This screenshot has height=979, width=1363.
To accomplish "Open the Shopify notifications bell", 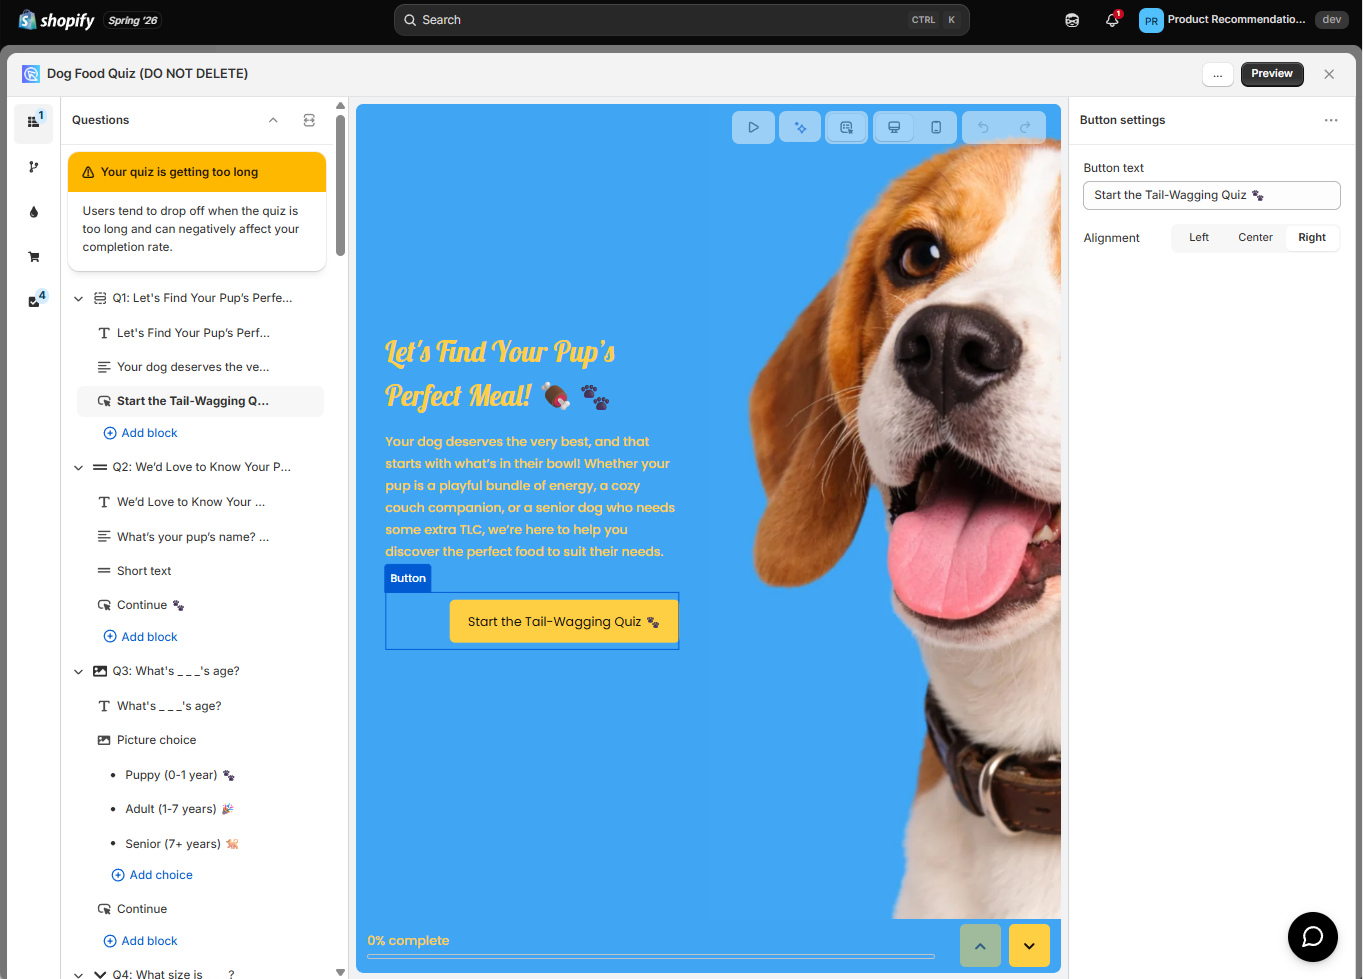I will pos(1112,20).
